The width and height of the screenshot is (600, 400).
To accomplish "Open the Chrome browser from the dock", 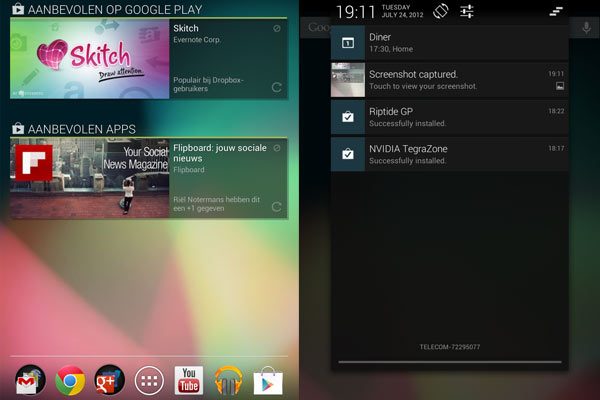I will click(x=70, y=380).
